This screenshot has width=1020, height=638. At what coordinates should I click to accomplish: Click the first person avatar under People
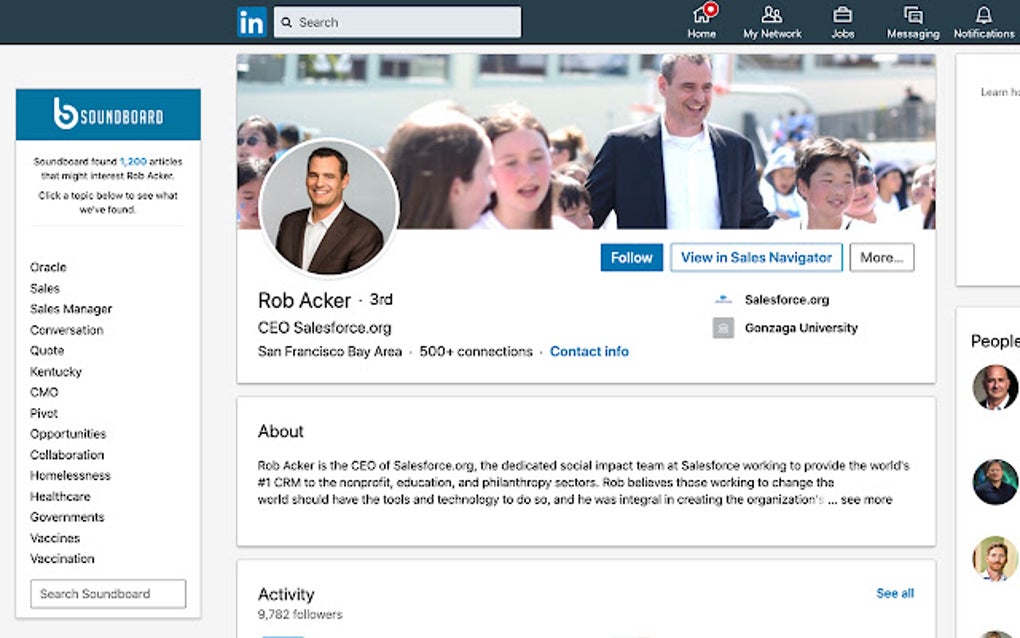[995, 387]
